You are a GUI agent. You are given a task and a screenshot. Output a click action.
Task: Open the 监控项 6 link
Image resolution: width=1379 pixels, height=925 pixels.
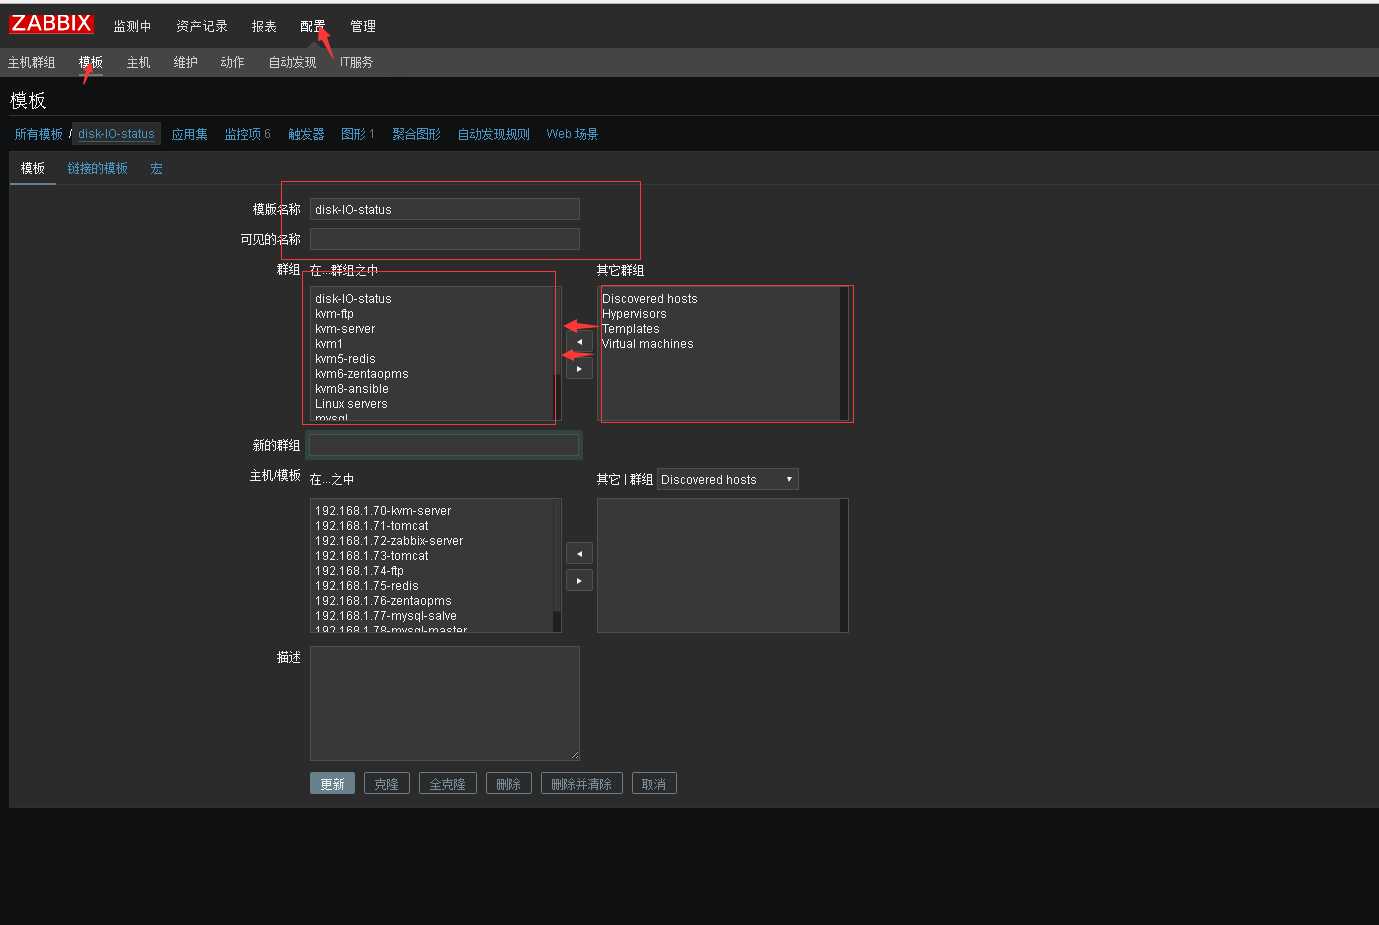(247, 134)
